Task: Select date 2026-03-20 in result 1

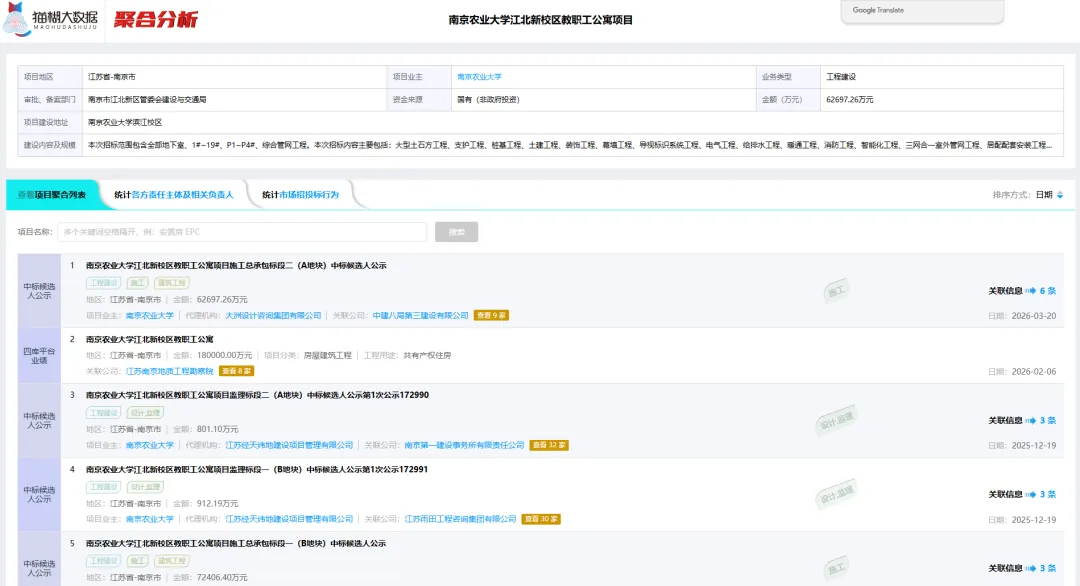Action: [x=1034, y=316]
